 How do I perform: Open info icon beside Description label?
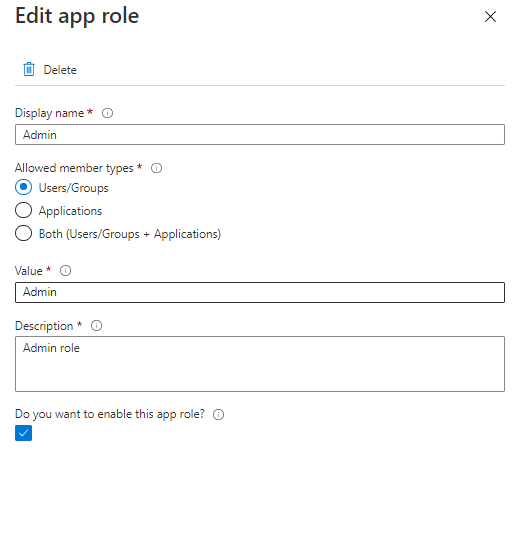pyautogui.click(x=96, y=326)
